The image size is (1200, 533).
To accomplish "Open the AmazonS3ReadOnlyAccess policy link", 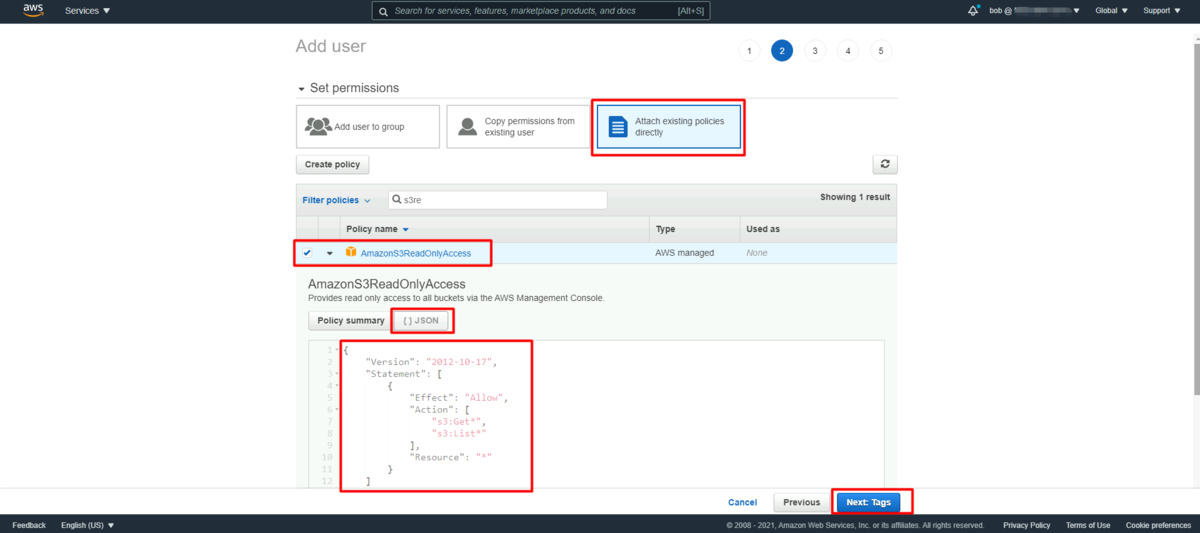I will pos(416,253).
